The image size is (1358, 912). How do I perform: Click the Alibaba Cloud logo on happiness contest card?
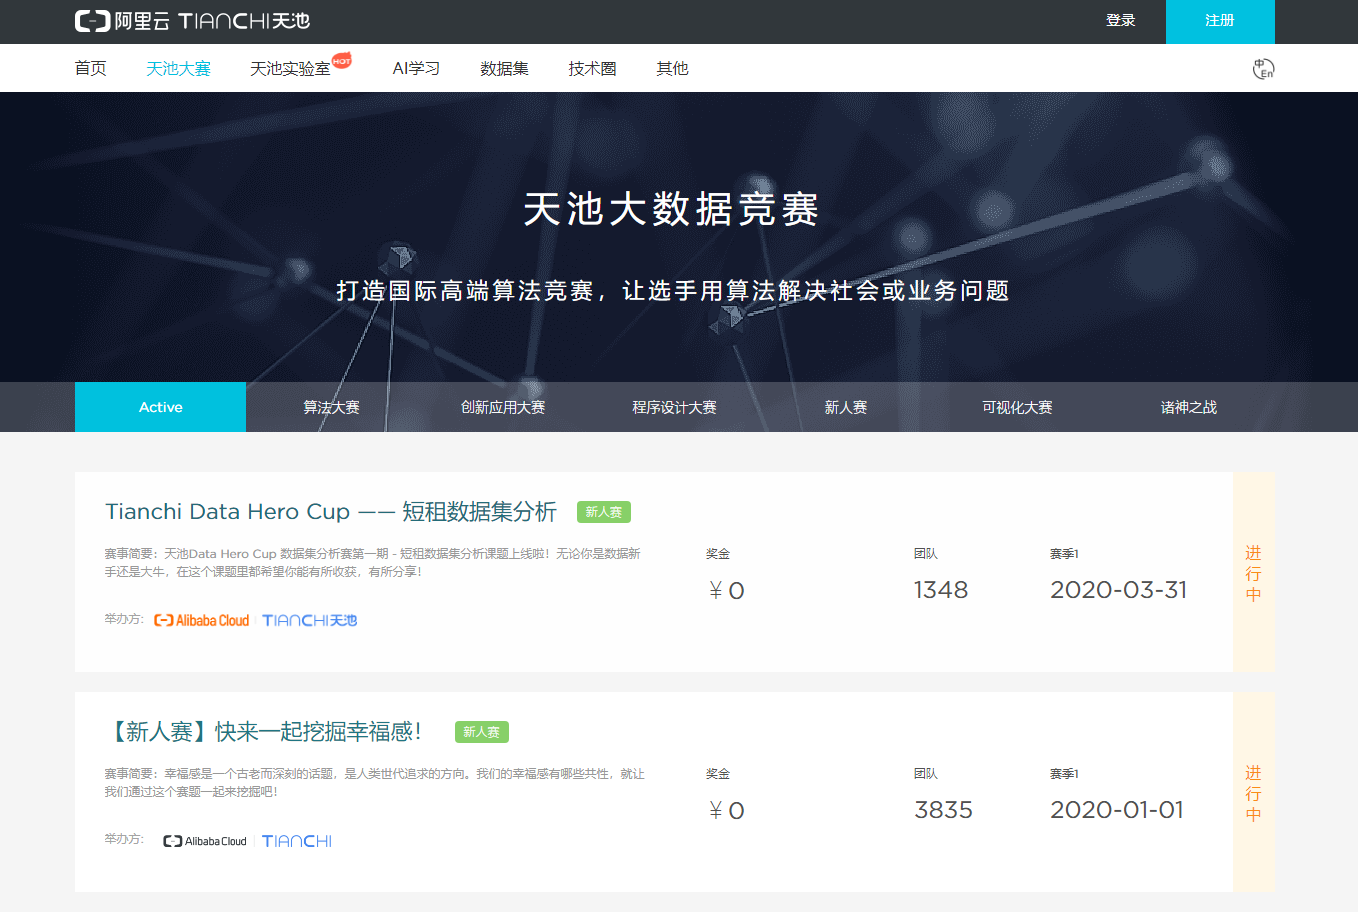(204, 840)
